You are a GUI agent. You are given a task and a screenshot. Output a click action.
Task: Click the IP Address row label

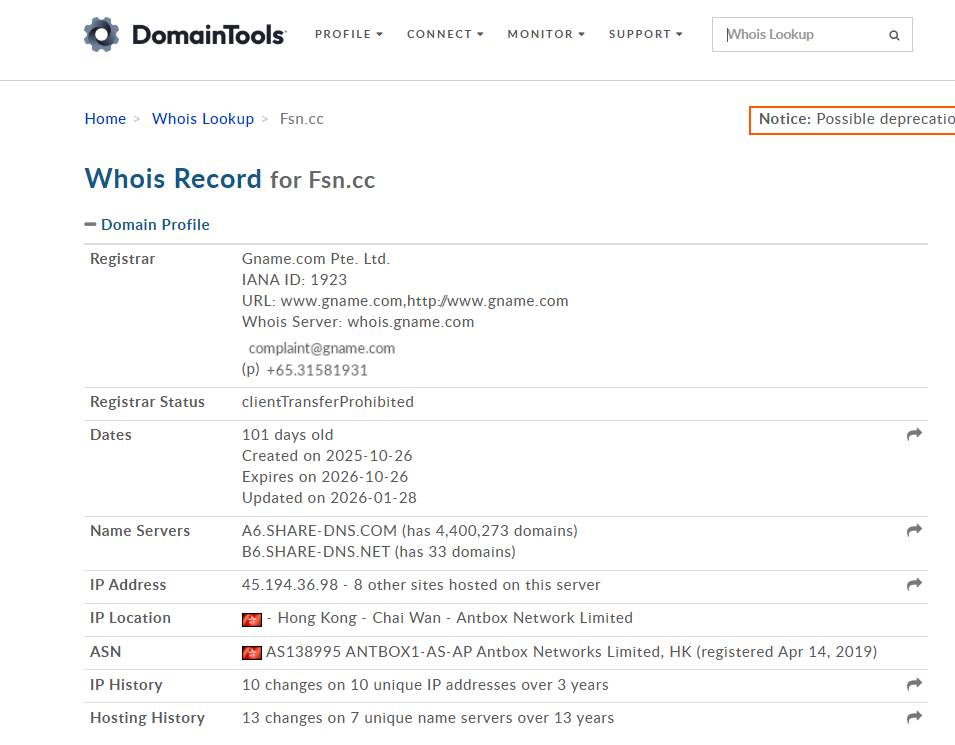pos(128,585)
